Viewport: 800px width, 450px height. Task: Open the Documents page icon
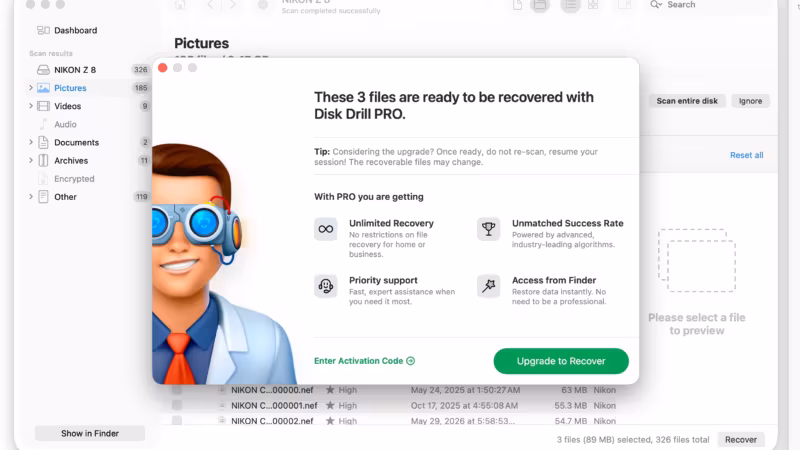[x=43, y=142]
